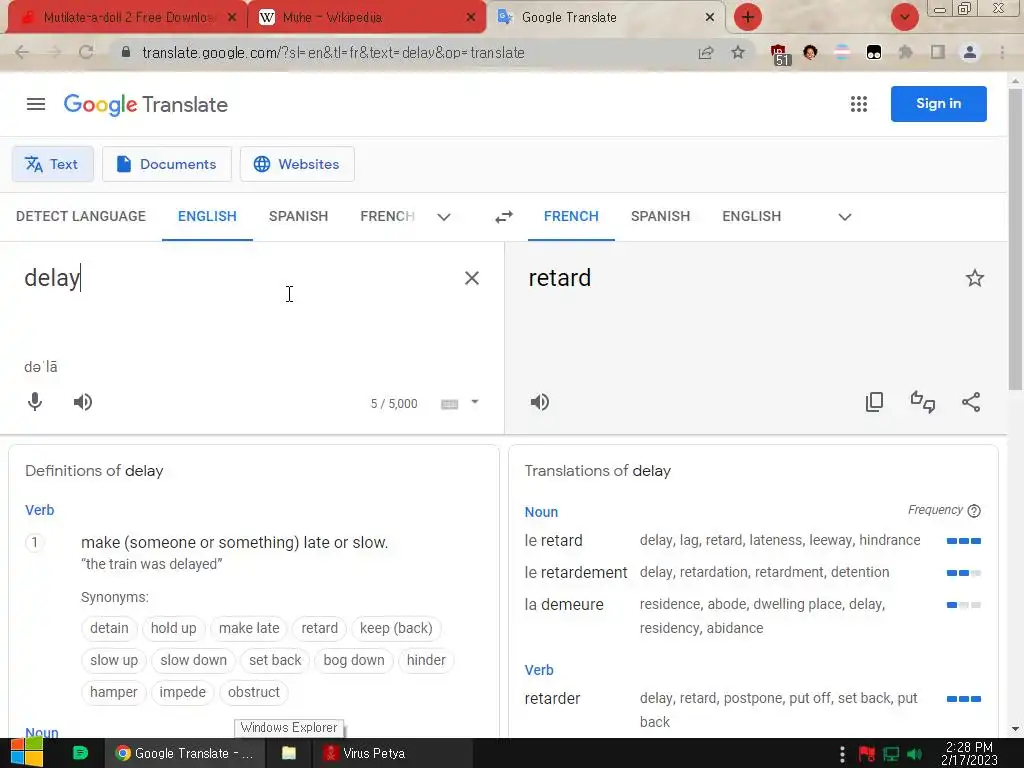Copy the translation to clipboard
Image resolution: width=1024 pixels, height=768 pixels.
click(874, 402)
